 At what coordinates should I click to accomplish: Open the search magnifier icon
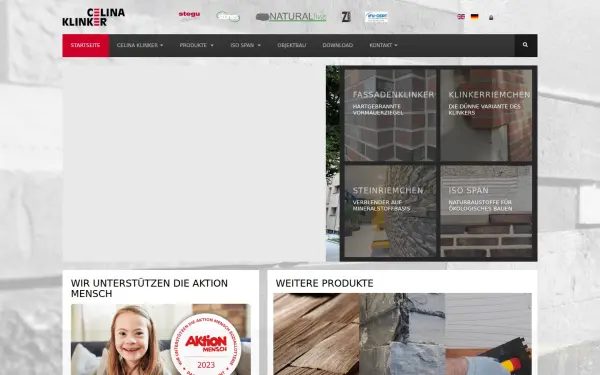525,45
